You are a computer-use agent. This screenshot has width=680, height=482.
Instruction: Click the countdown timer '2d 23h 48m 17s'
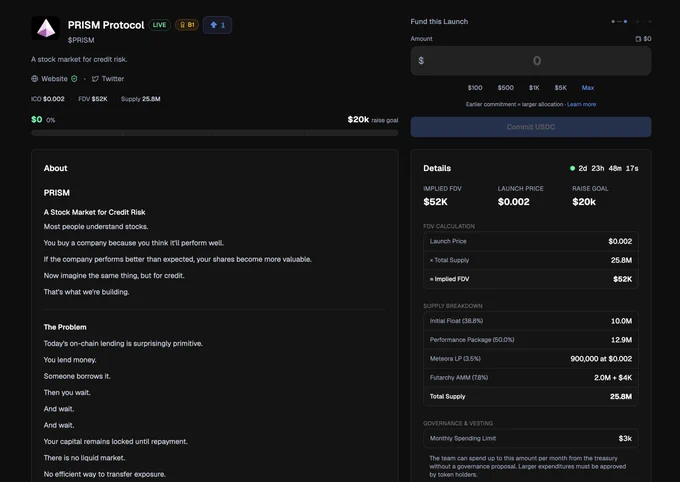point(608,168)
